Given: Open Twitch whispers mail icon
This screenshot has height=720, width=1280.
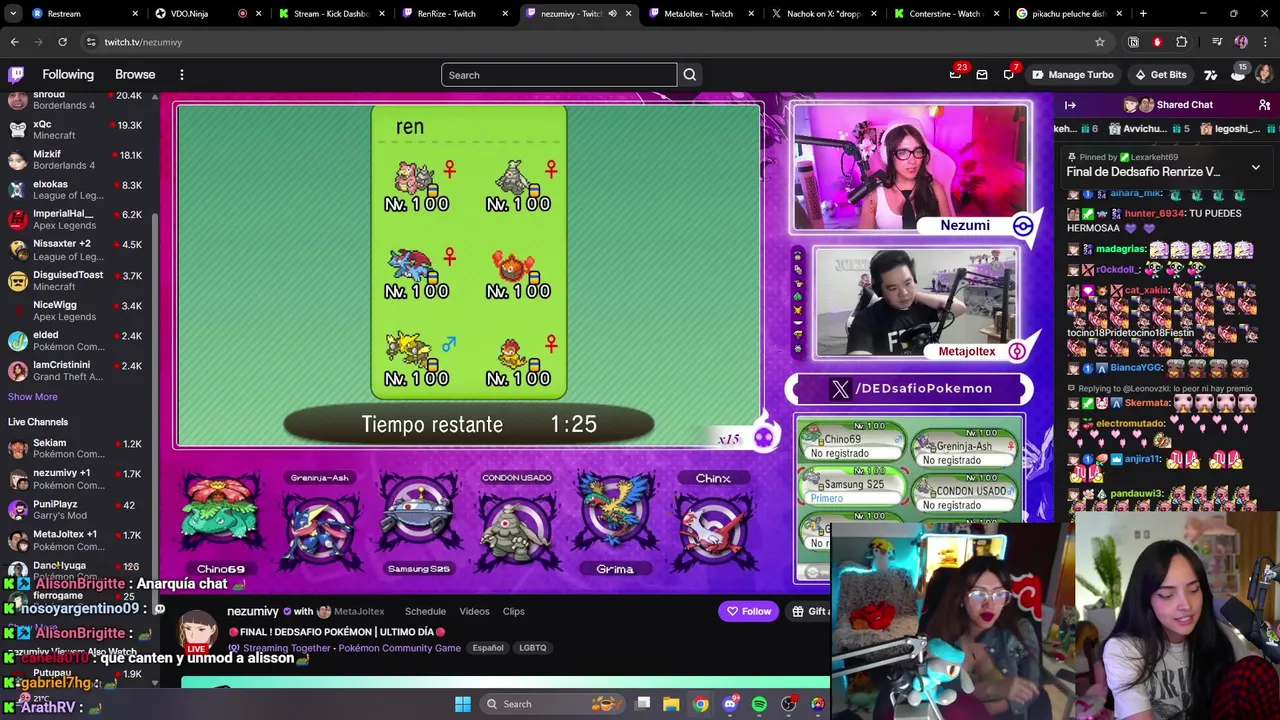Looking at the screenshot, I should point(982,74).
